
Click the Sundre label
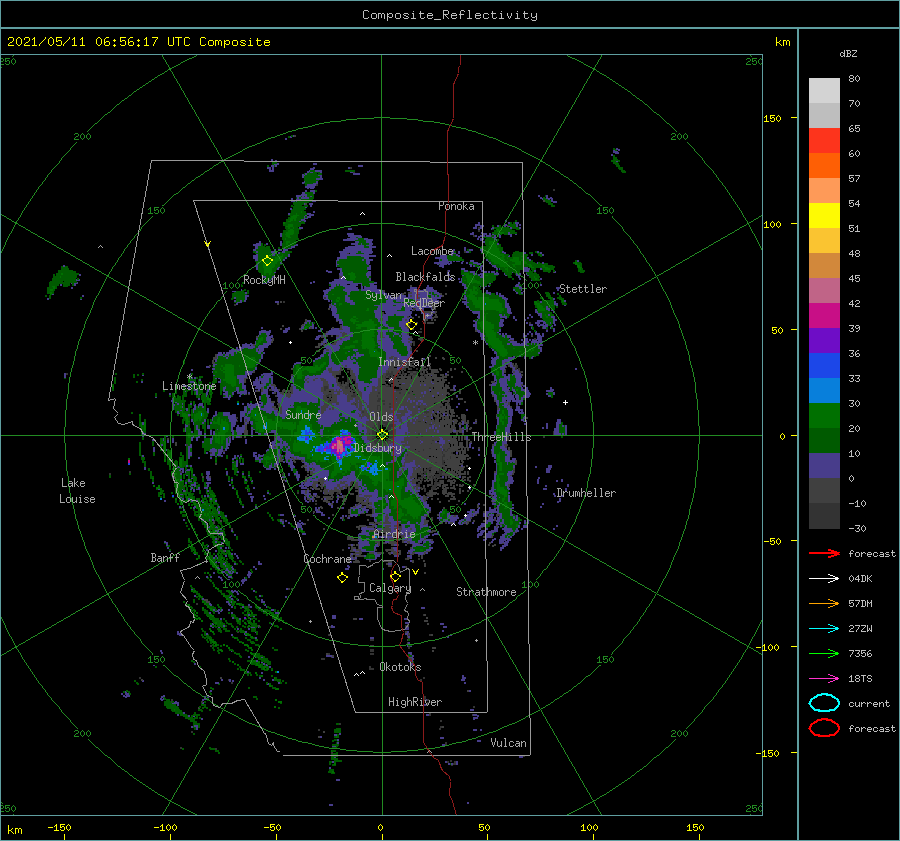(303, 414)
